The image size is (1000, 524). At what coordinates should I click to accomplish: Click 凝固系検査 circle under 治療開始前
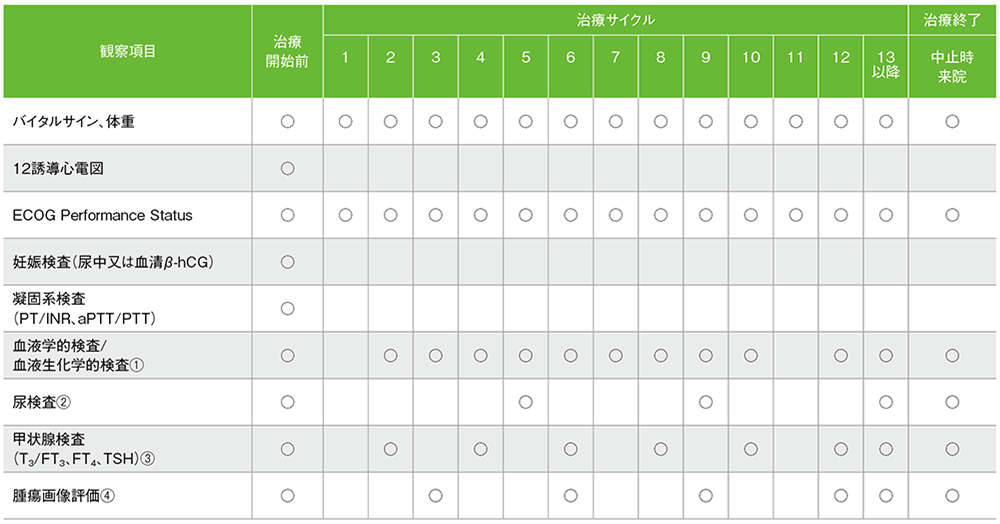tap(287, 308)
